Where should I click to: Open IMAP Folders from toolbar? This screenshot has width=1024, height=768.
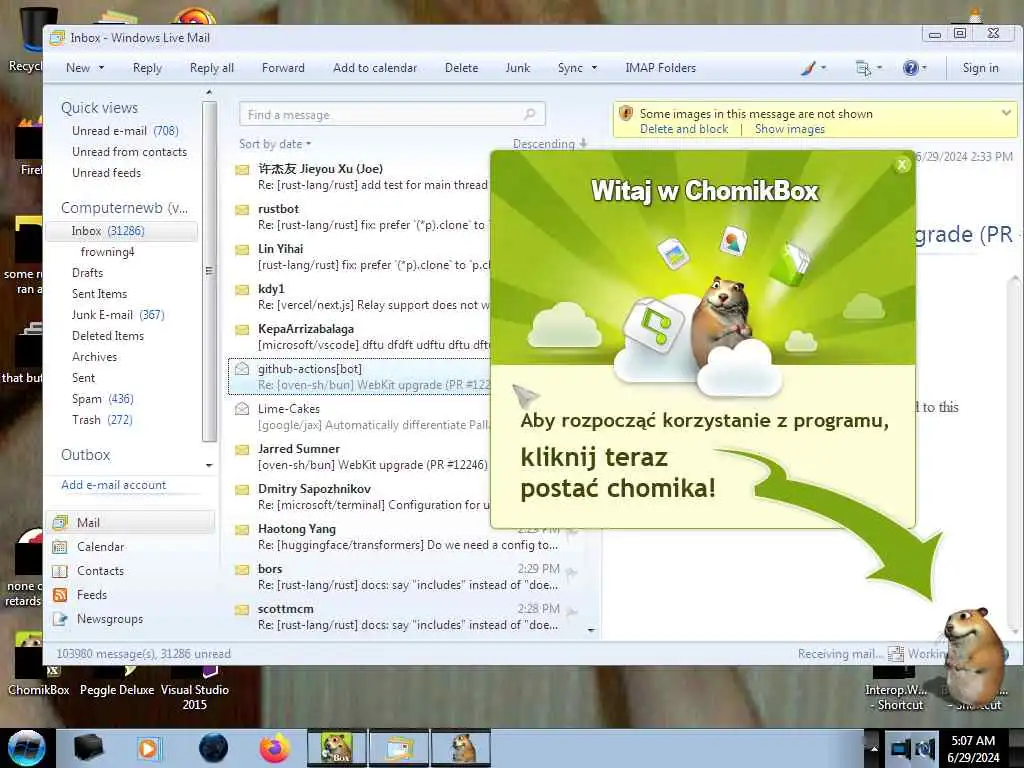click(x=660, y=68)
